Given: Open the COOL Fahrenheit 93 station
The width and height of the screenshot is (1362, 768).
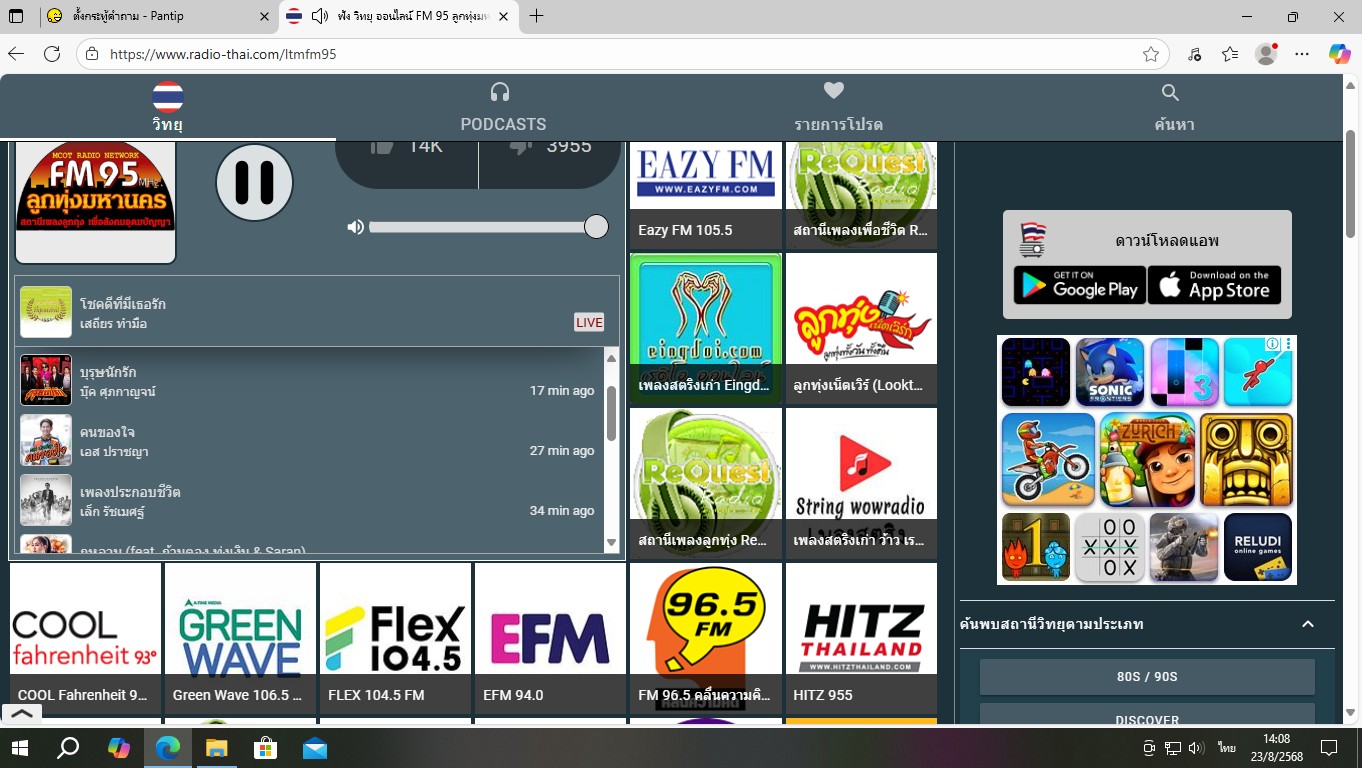Looking at the screenshot, I should pos(86,638).
